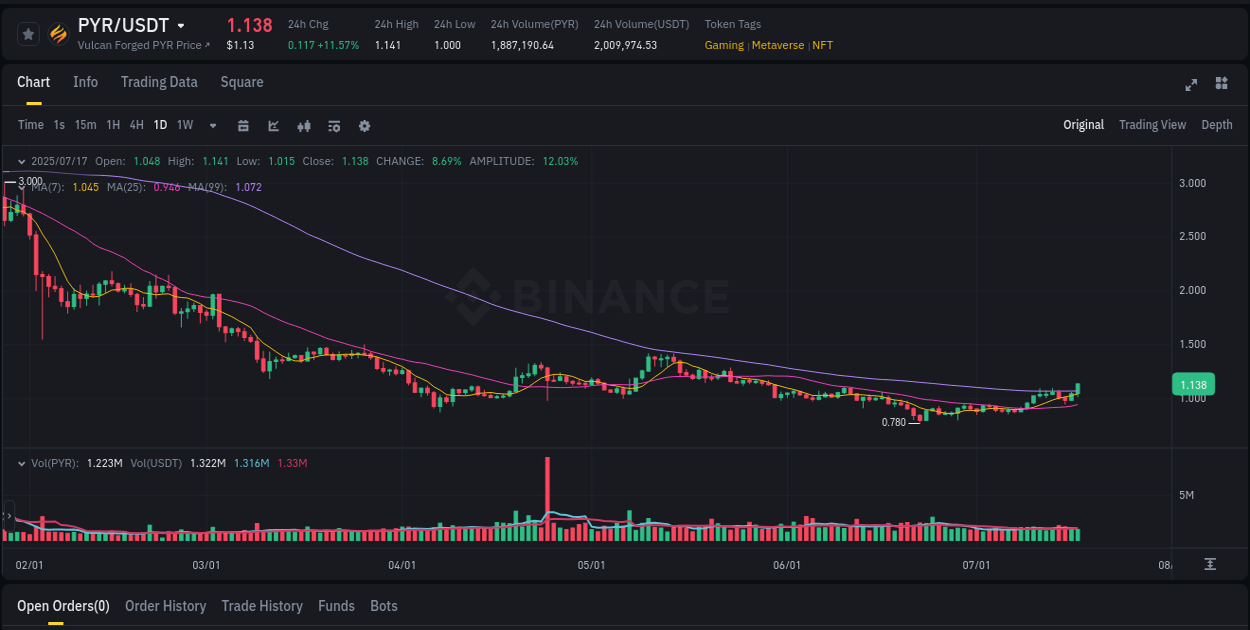Screen dimensions: 1250x630
Task: Open chart settings gear icon
Action: [364, 125]
